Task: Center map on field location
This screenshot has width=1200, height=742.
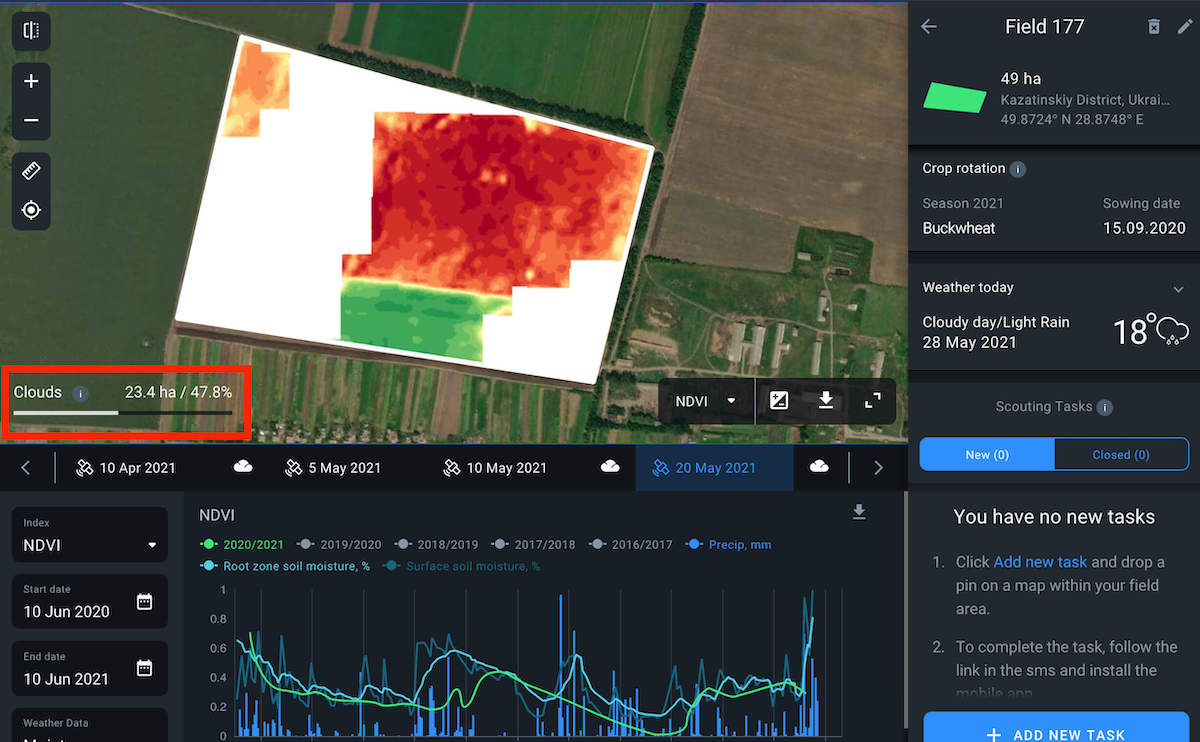Action: pos(31,210)
